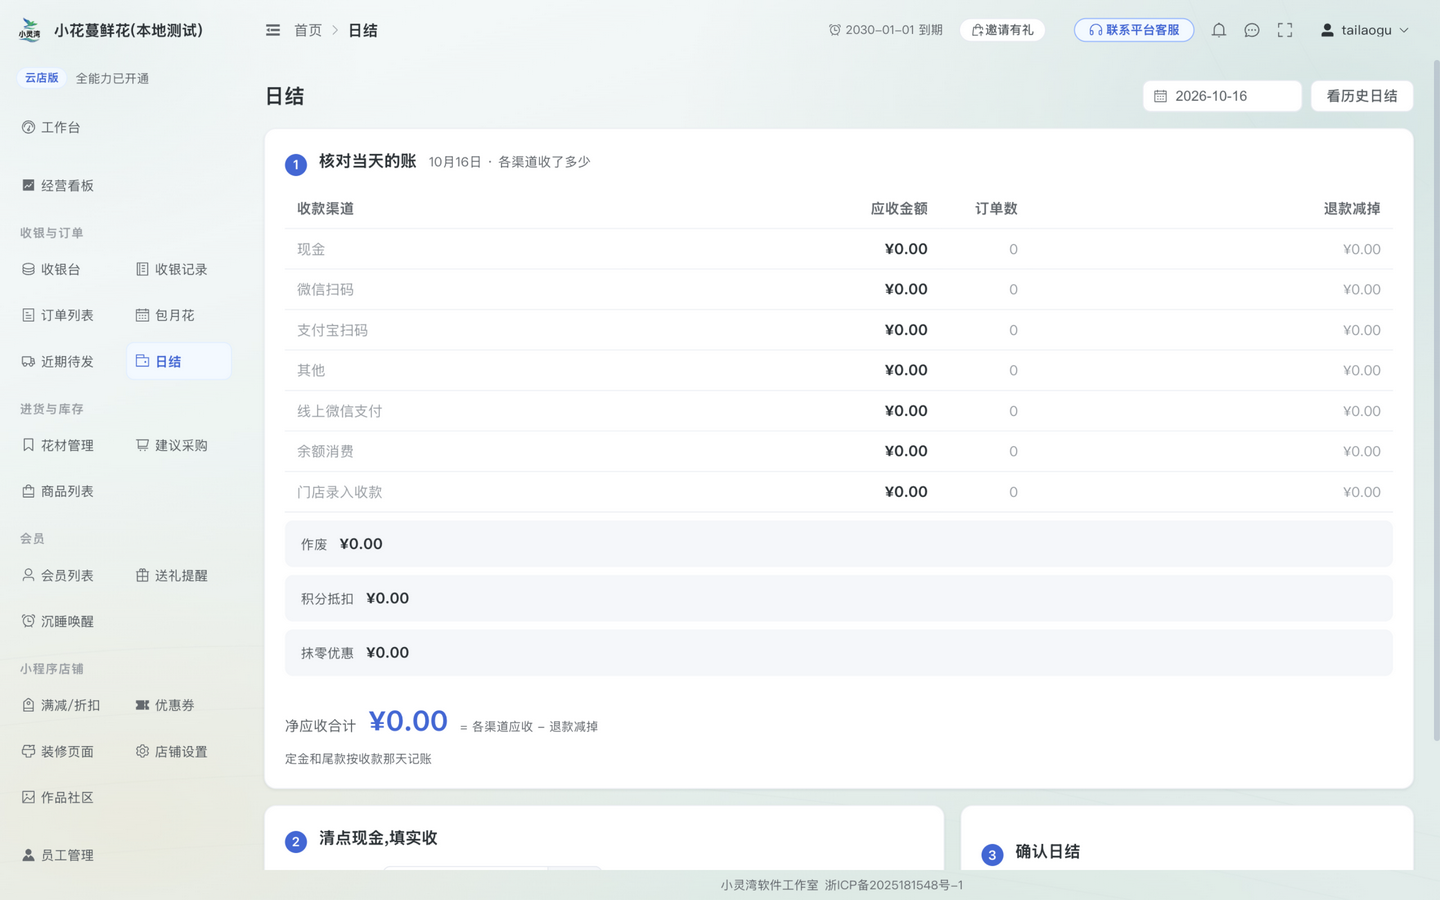This screenshot has height=900, width=1440.
Task: Click the 云店版 badge
Action: pyautogui.click(x=42, y=78)
